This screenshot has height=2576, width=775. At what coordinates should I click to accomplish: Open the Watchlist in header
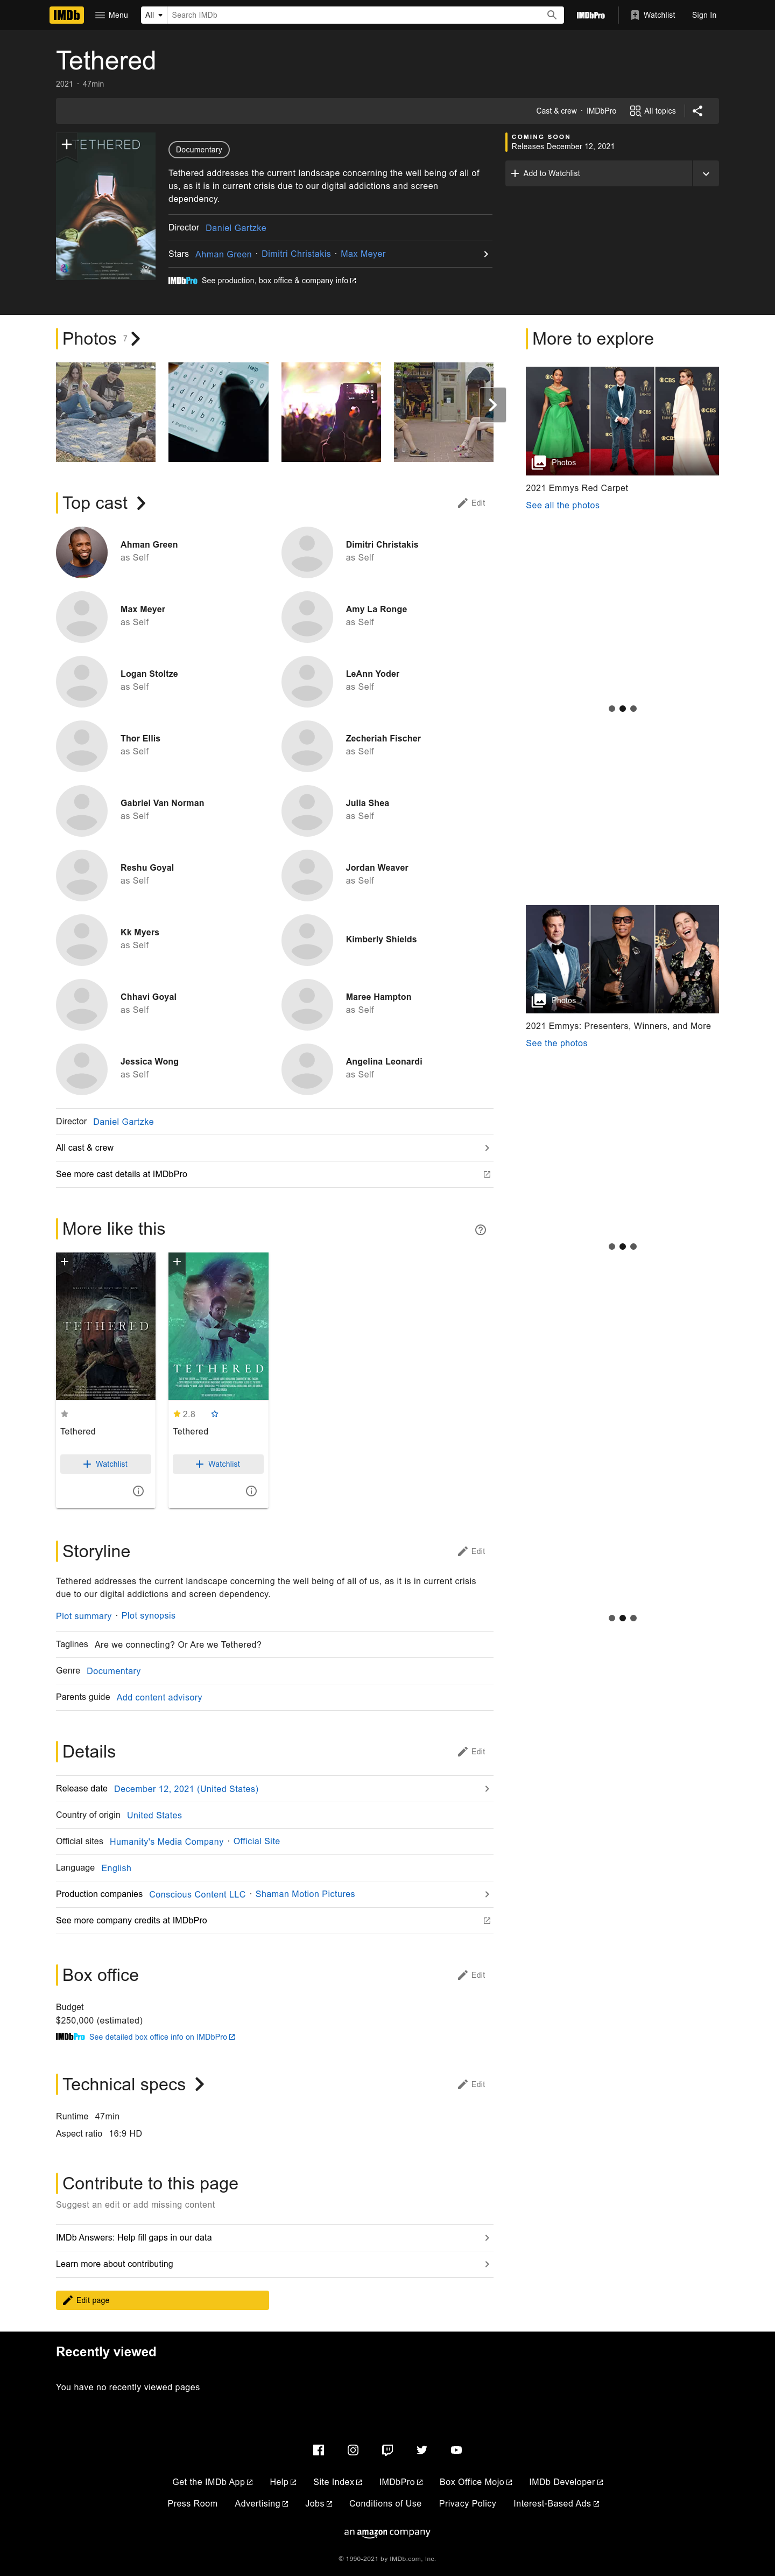pyautogui.click(x=653, y=15)
